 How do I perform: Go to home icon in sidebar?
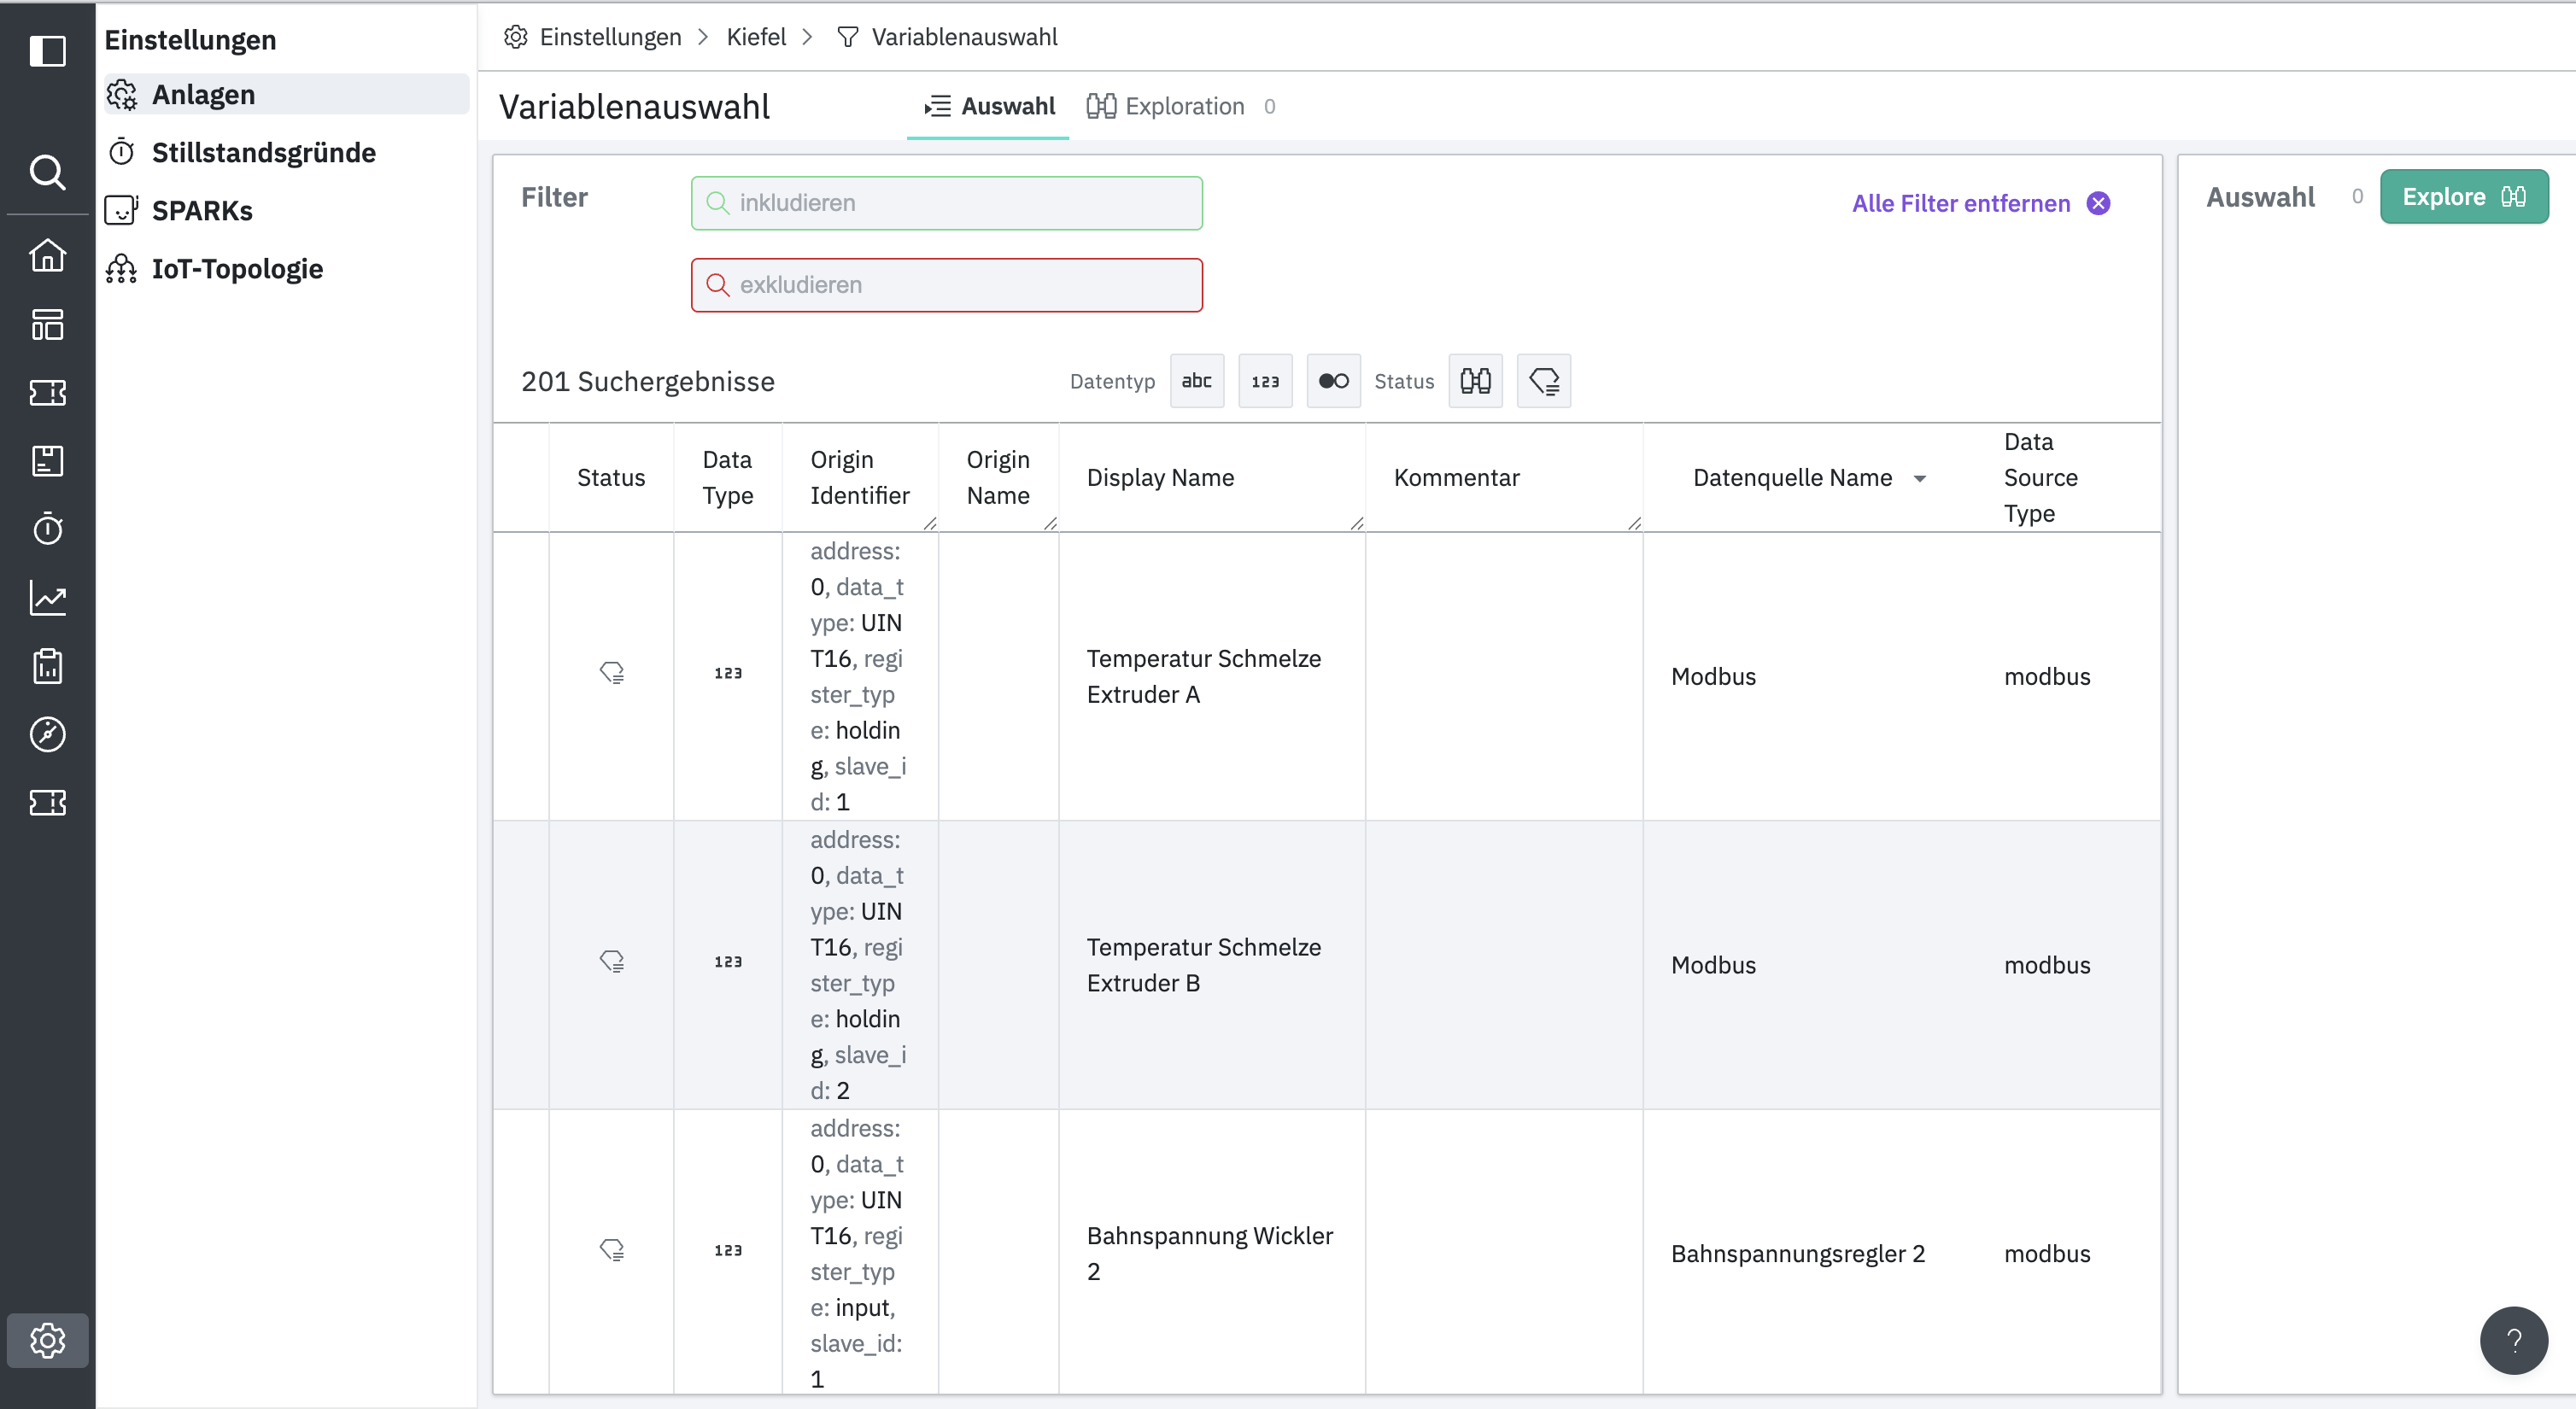[x=47, y=256]
